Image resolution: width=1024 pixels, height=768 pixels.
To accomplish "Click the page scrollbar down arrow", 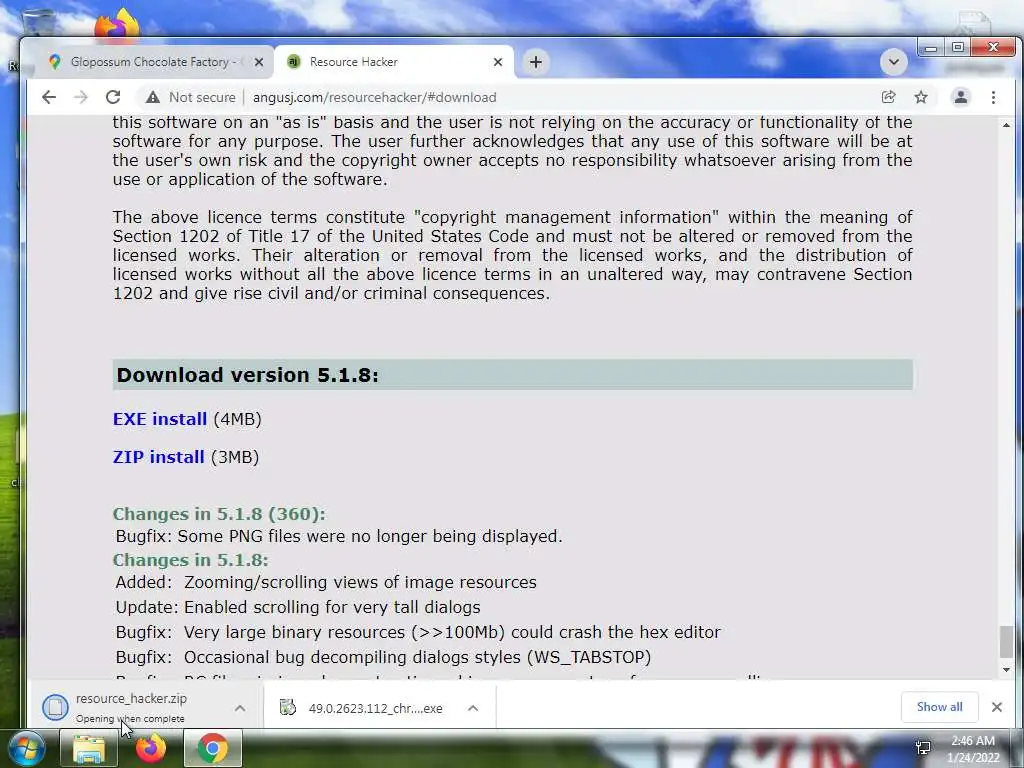I will pos(1006,670).
